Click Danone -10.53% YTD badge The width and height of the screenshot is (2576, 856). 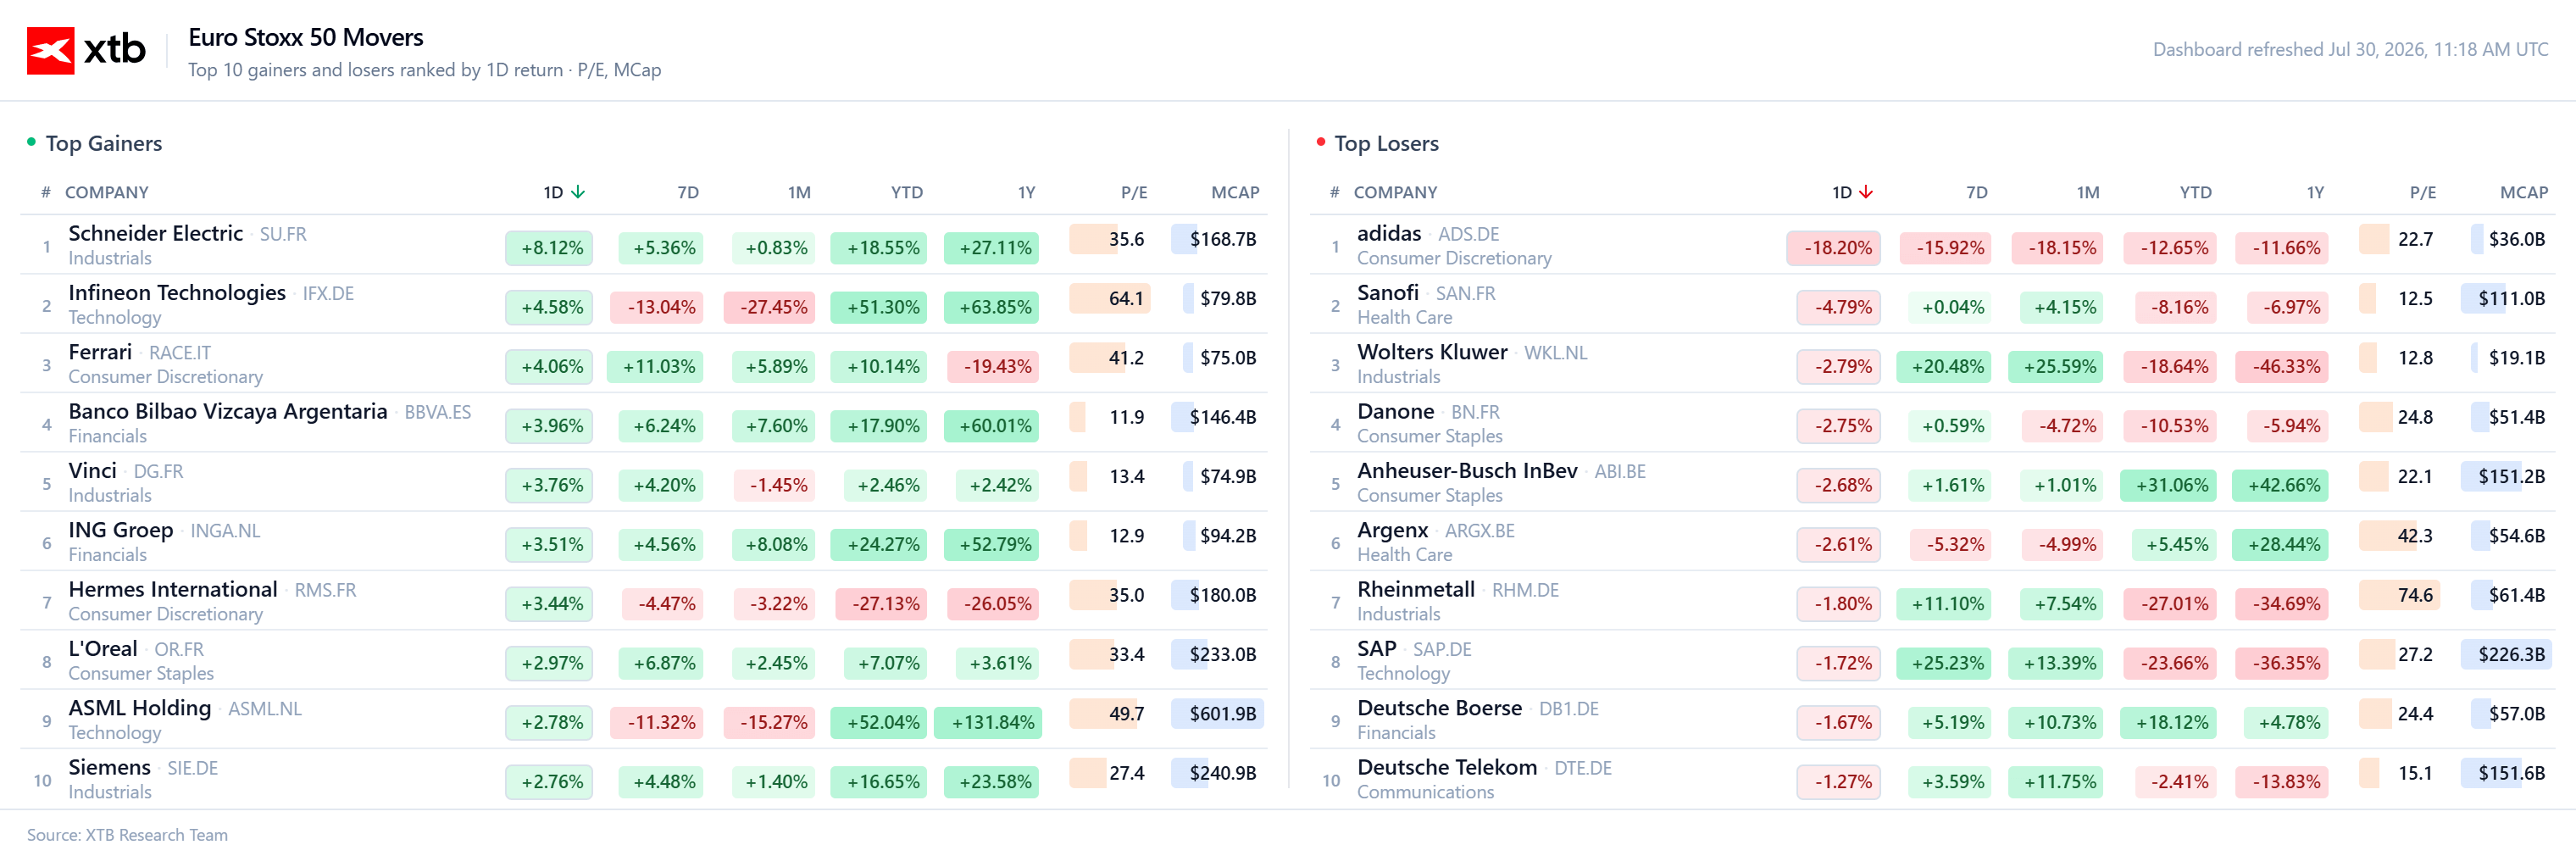[x=2171, y=426]
